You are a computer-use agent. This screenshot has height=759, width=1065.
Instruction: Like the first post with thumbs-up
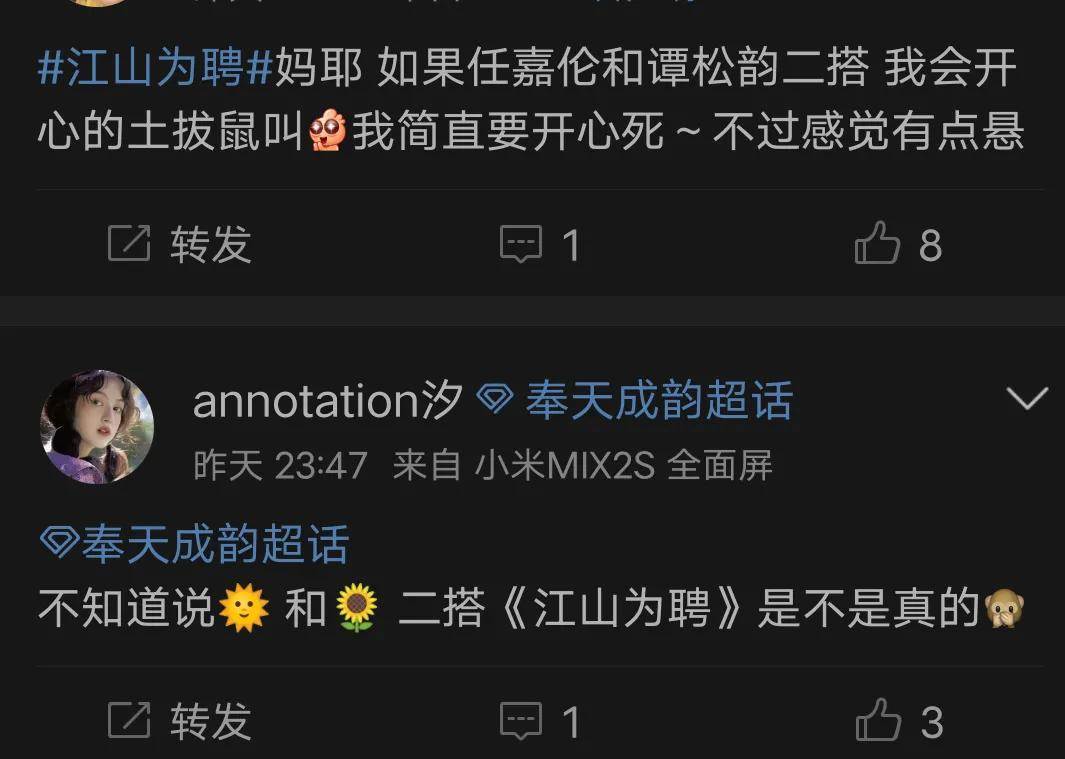(x=877, y=243)
